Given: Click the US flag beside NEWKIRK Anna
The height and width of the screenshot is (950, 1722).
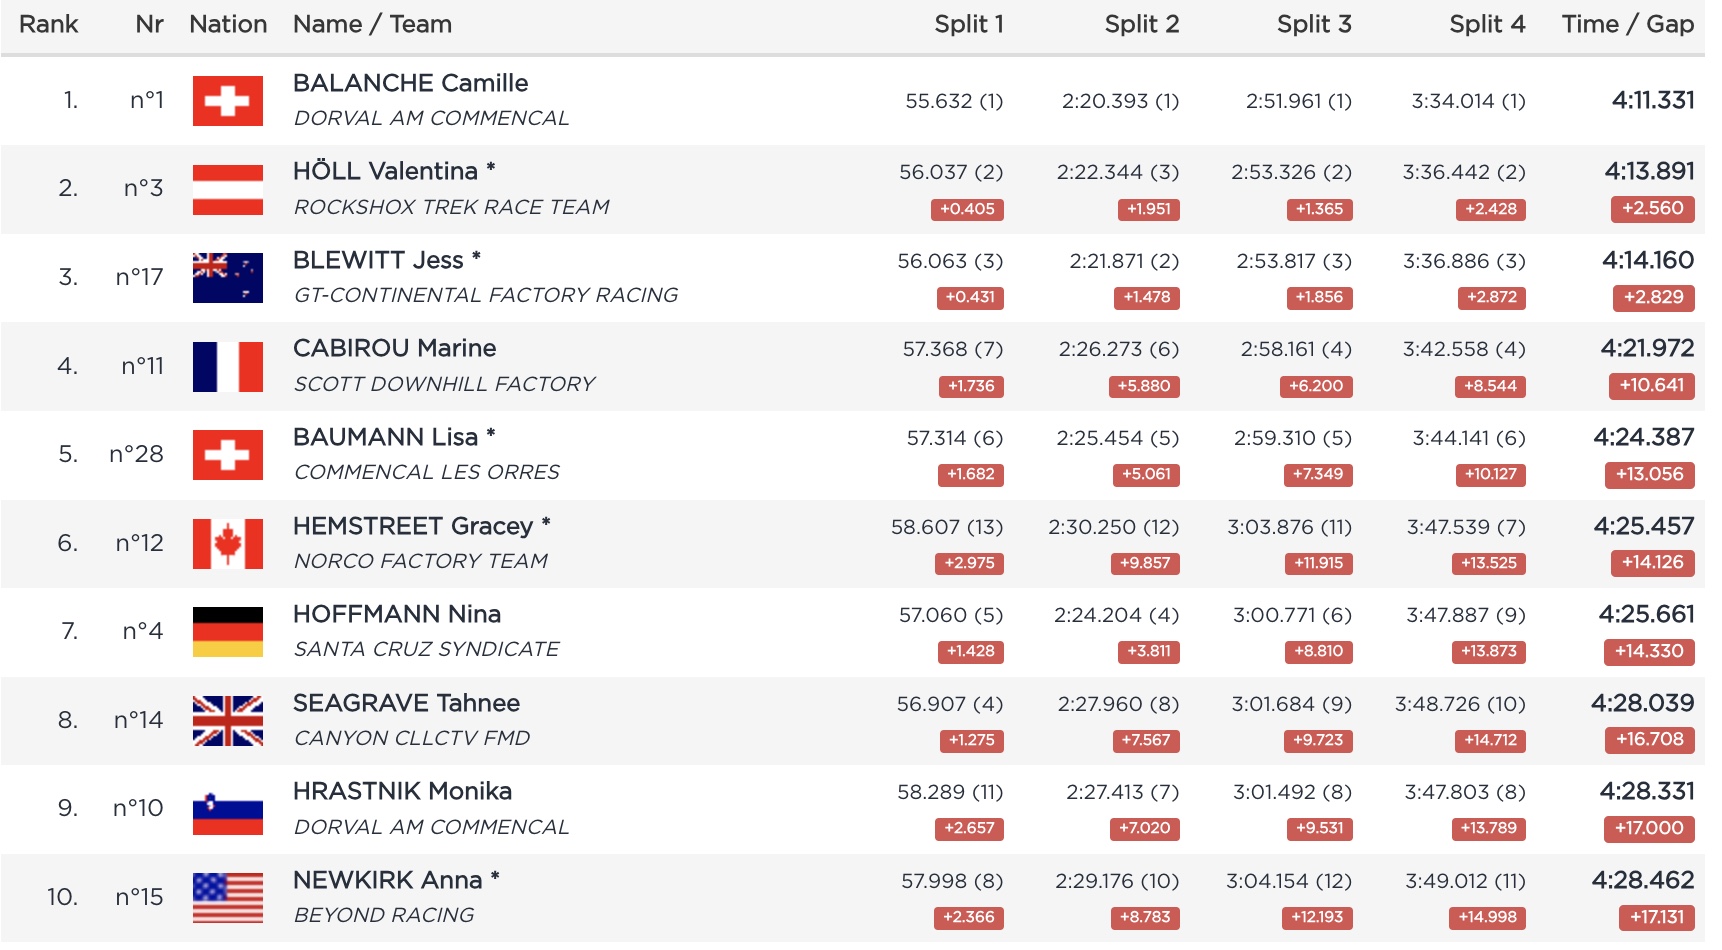Looking at the screenshot, I should coord(228,897).
